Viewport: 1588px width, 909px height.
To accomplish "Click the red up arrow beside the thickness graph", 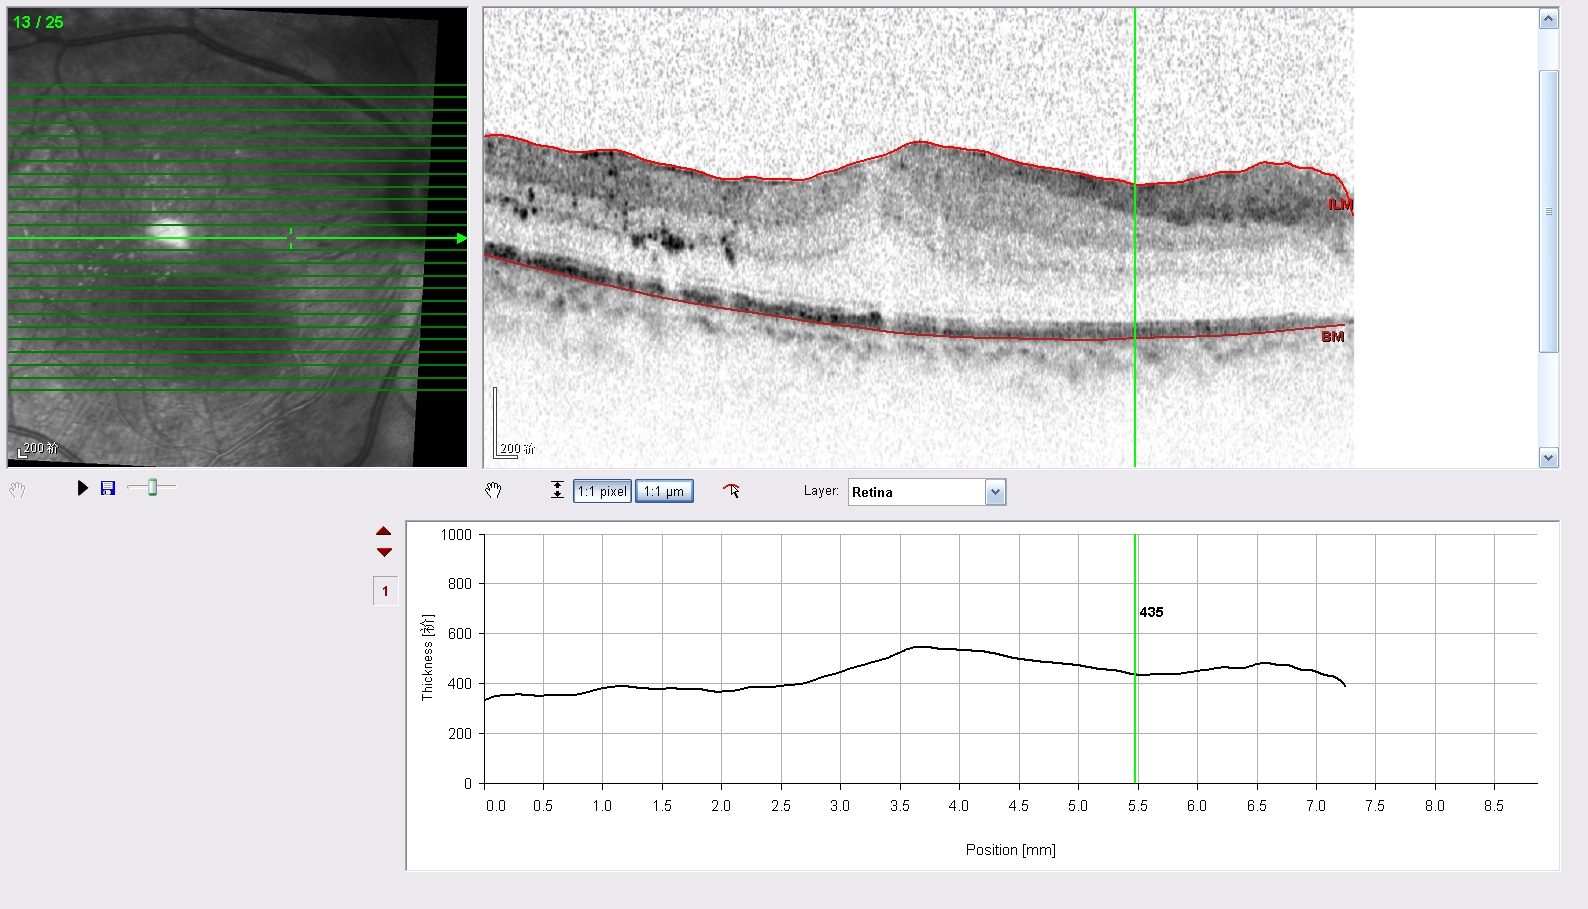I will click(384, 531).
